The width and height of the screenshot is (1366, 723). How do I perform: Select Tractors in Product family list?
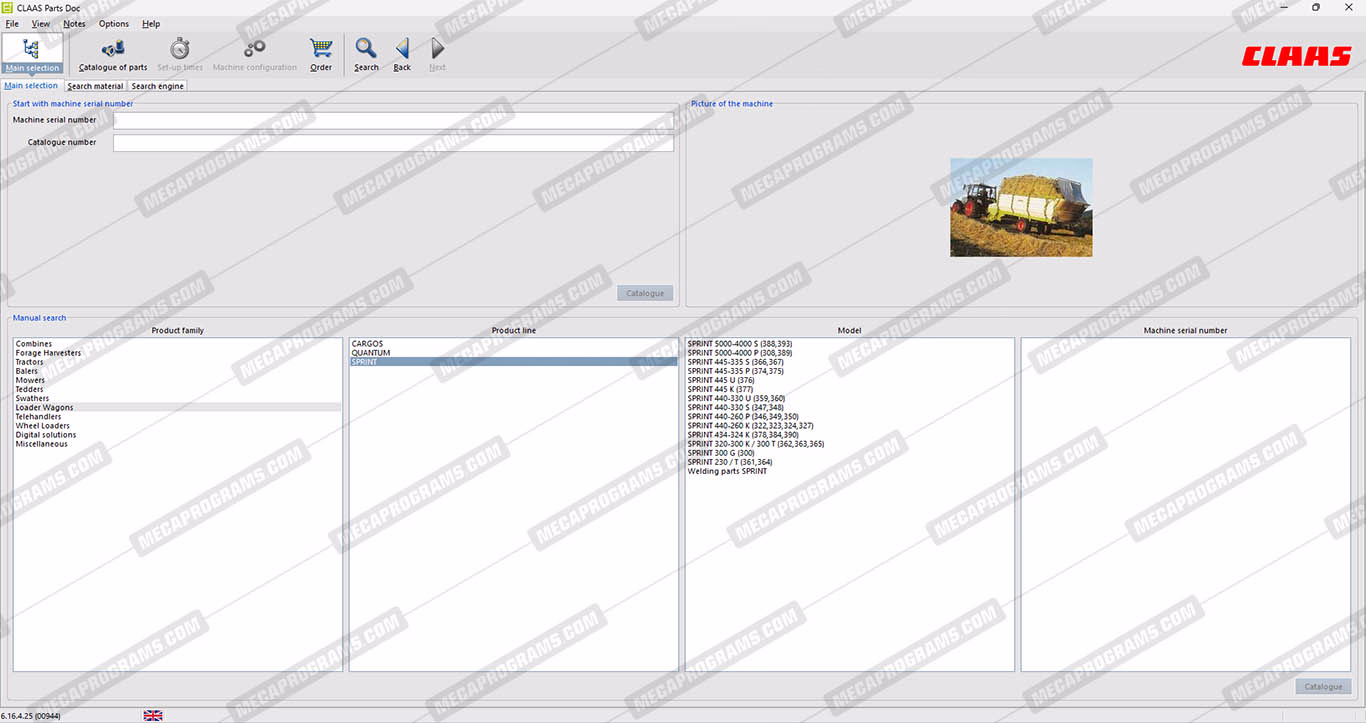(x=177, y=362)
